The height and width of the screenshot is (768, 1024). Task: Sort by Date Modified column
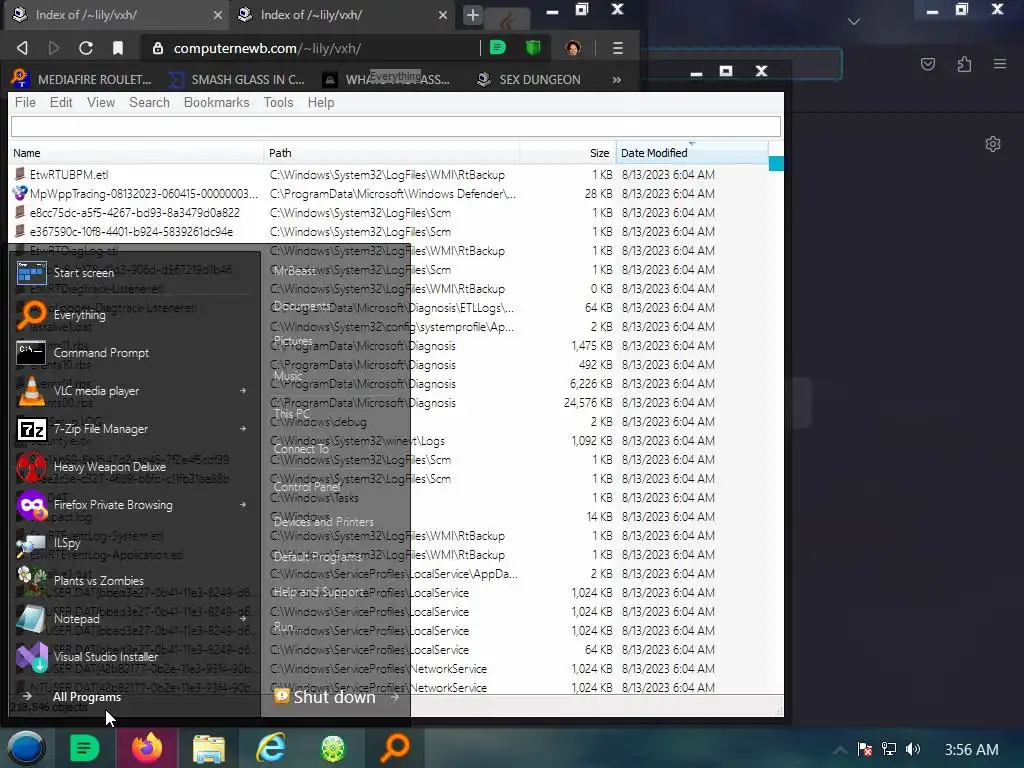(x=692, y=153)
